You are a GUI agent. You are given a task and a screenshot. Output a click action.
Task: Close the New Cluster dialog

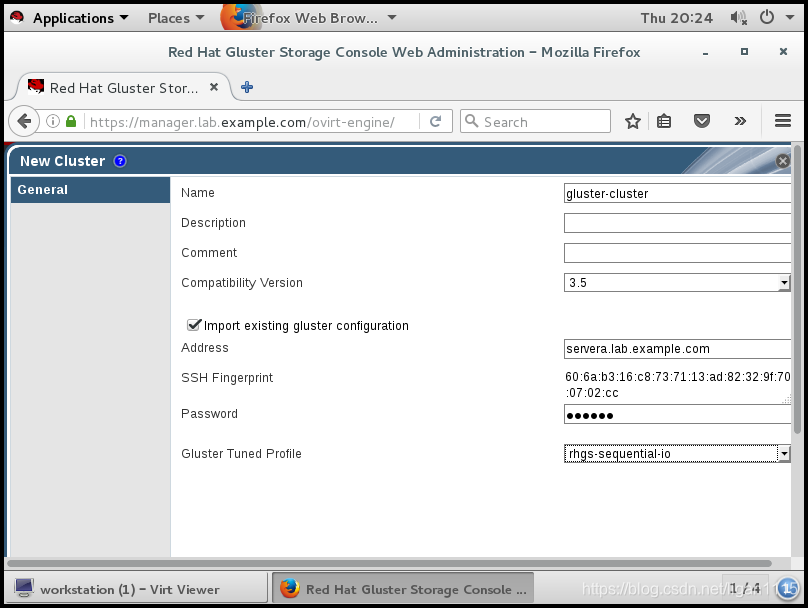[x=782, y=161]
